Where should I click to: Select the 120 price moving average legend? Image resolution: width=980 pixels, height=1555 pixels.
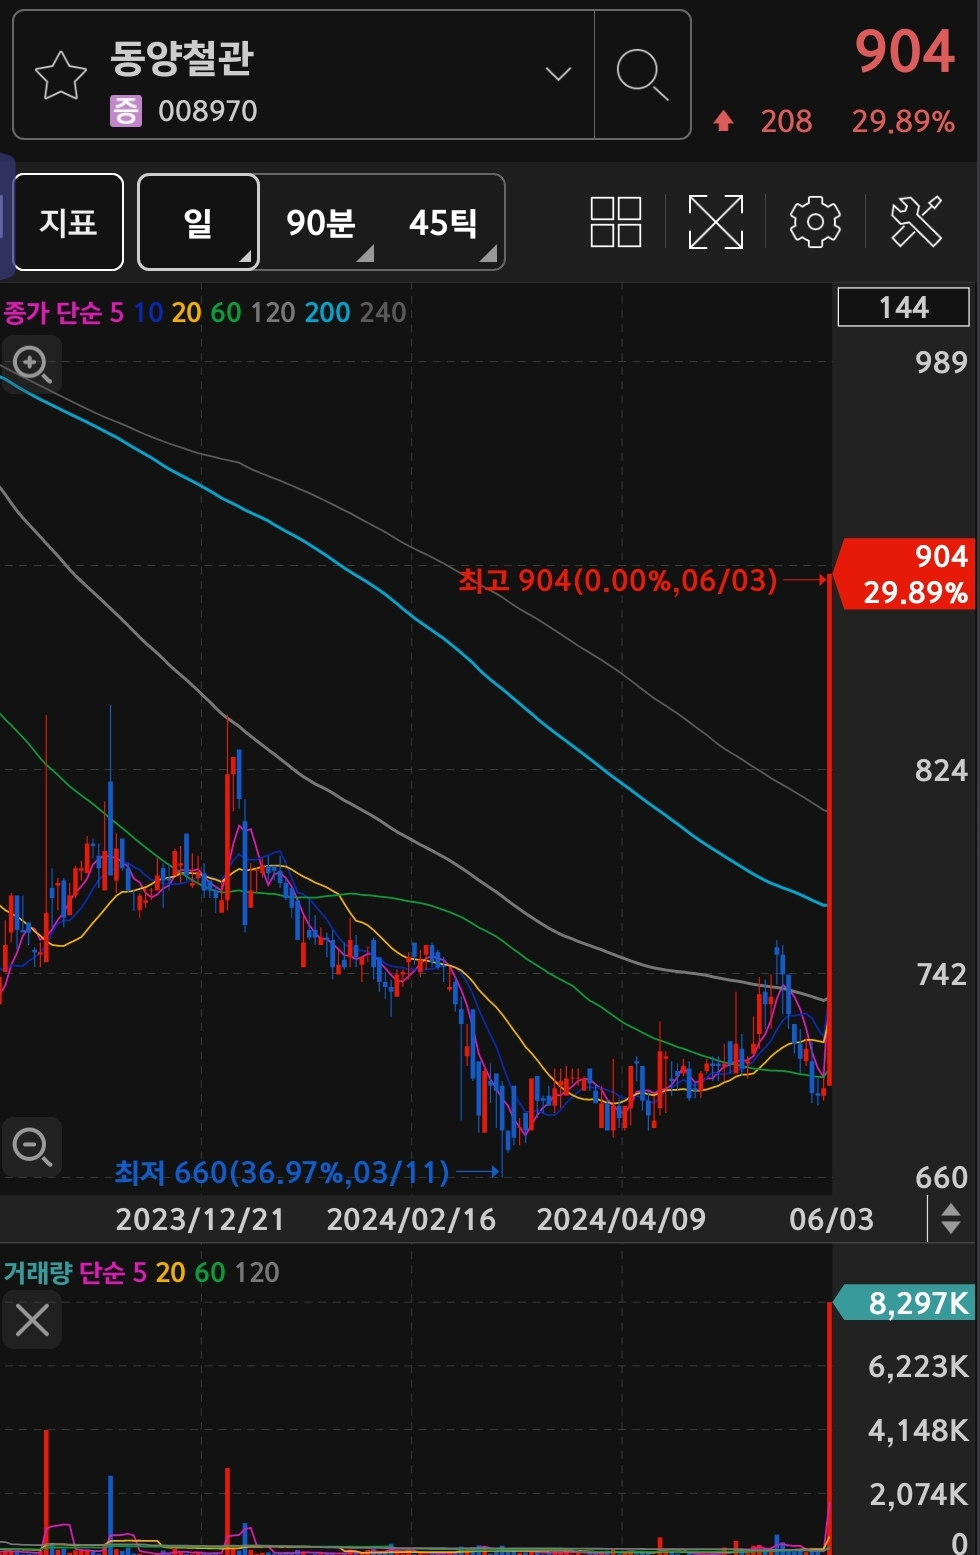point(273,313)
